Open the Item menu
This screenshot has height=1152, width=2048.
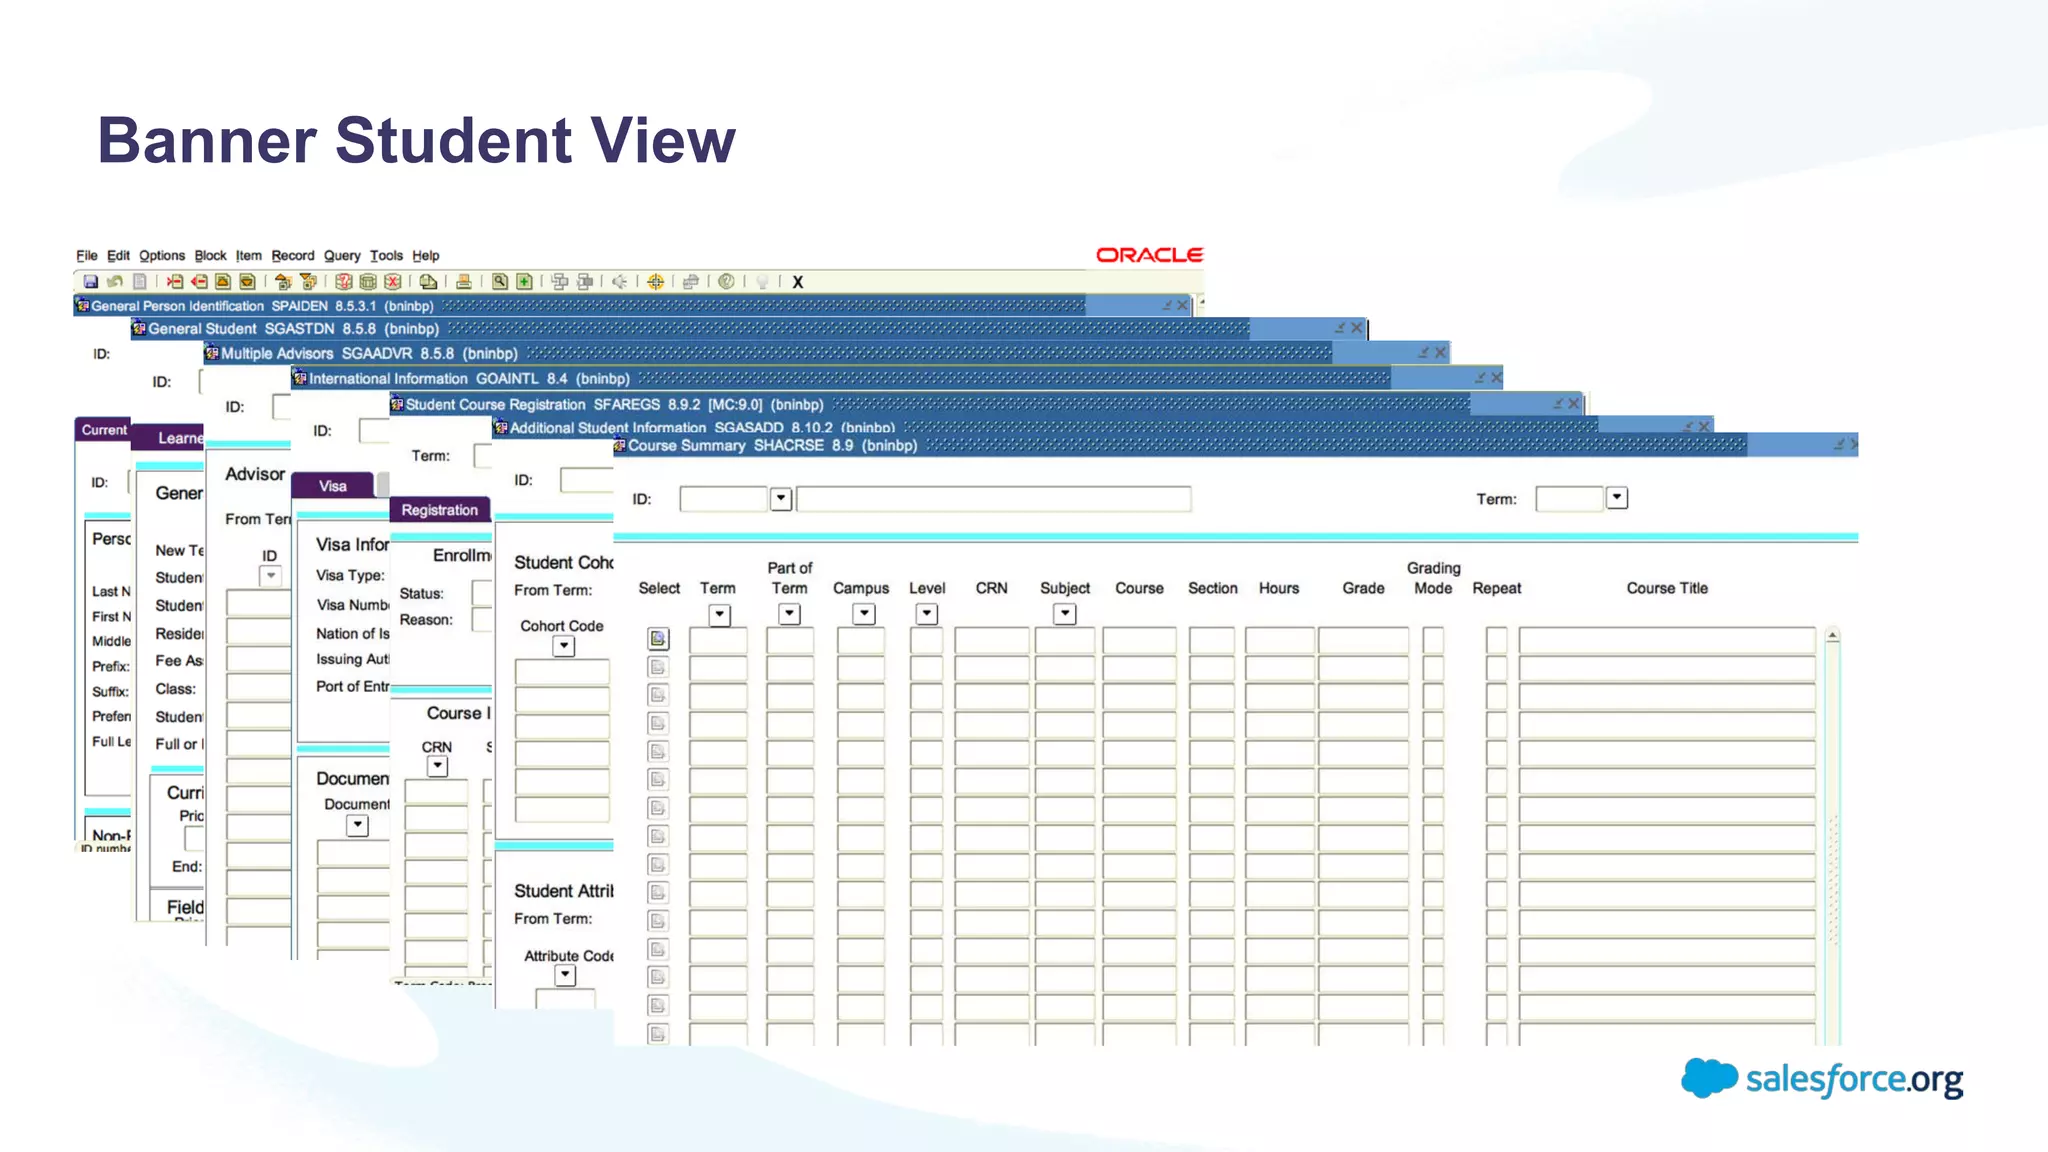(249, 256)
